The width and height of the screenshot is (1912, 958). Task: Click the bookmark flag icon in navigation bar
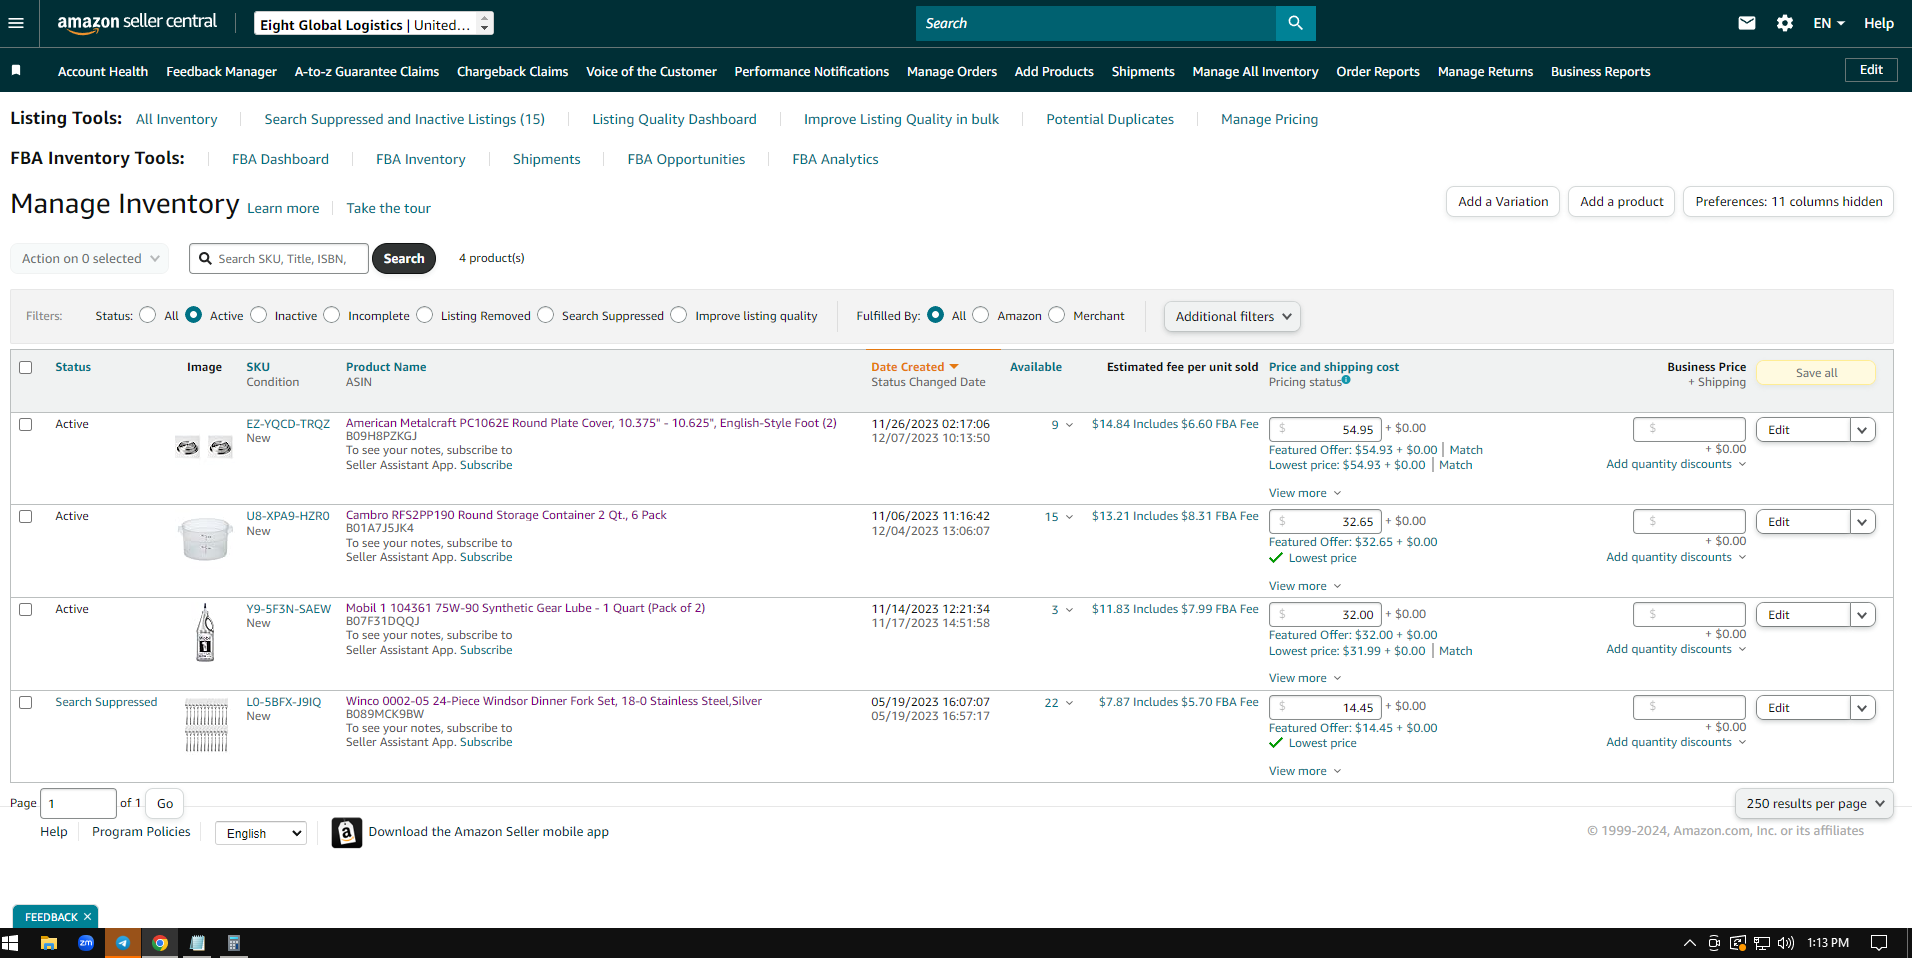pos(16,70)
